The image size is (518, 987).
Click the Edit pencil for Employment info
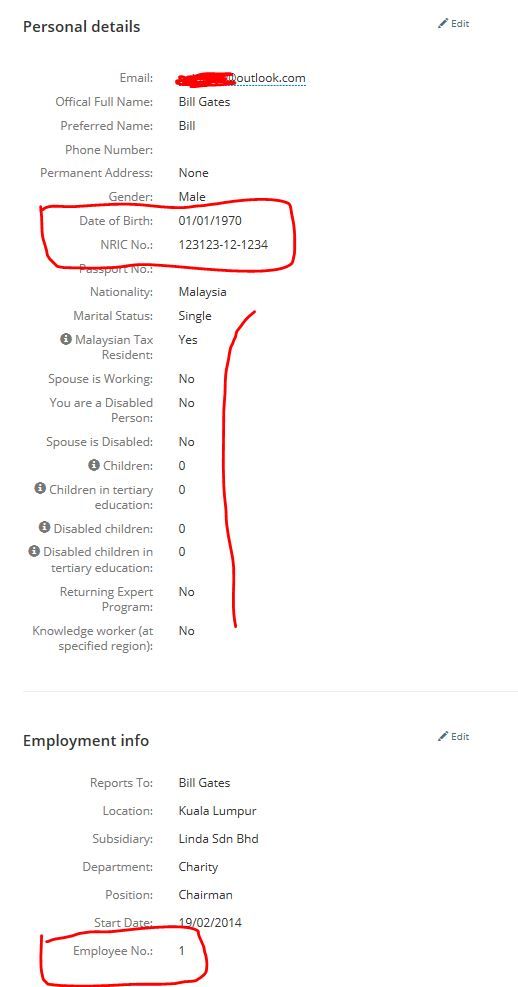point(454,736)
